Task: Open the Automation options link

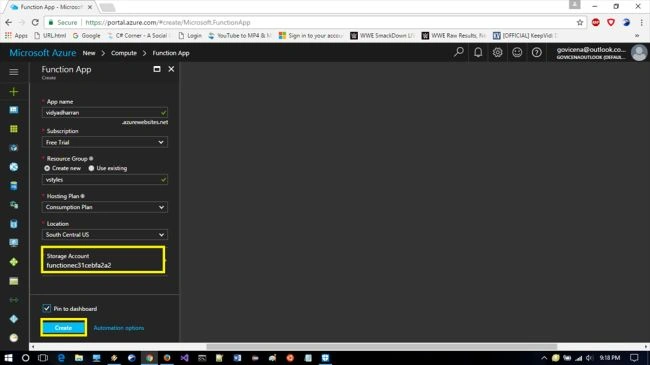Action: [119, 328]
